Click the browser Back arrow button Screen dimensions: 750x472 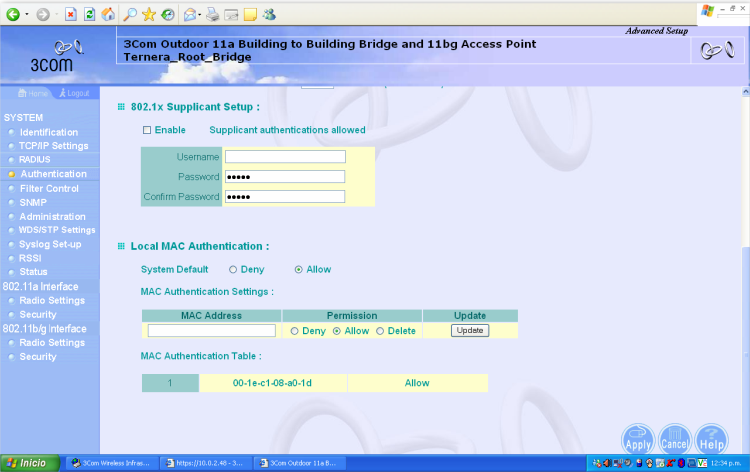click(13, 15)
